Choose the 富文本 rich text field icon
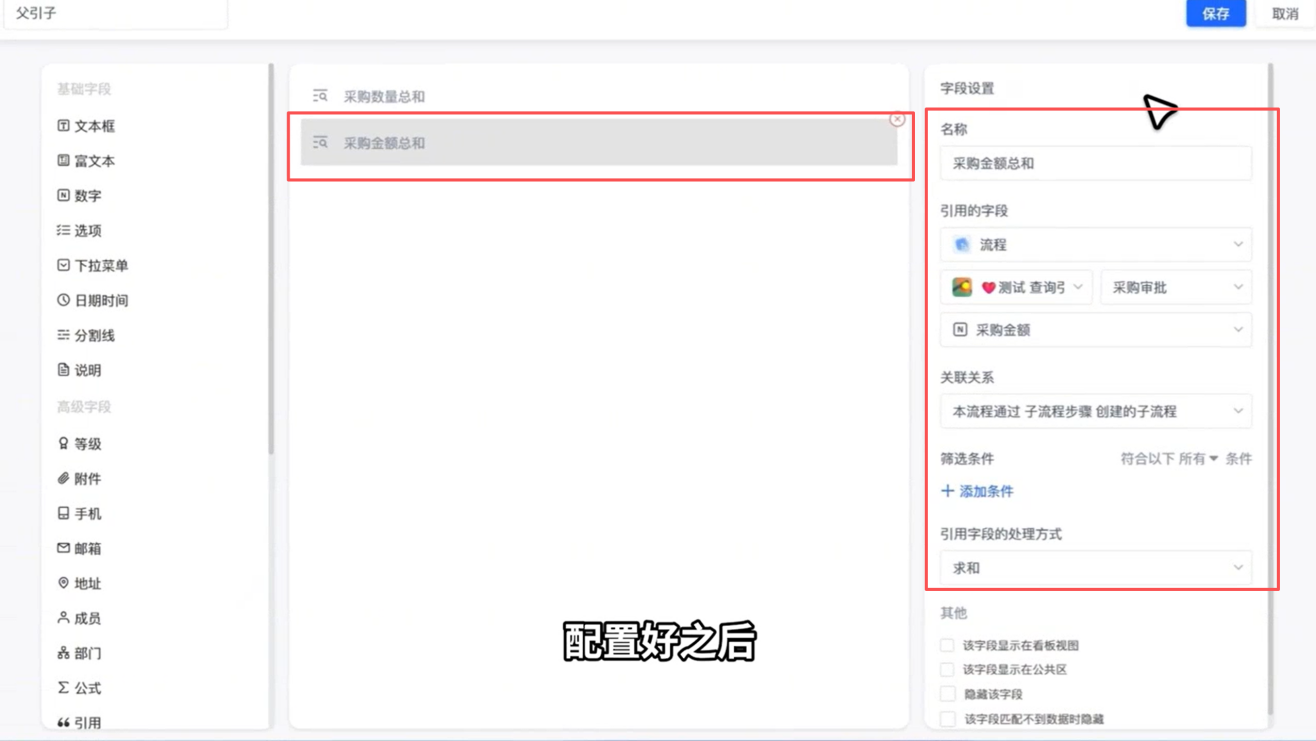The image size is (1316, 741). 63,161
